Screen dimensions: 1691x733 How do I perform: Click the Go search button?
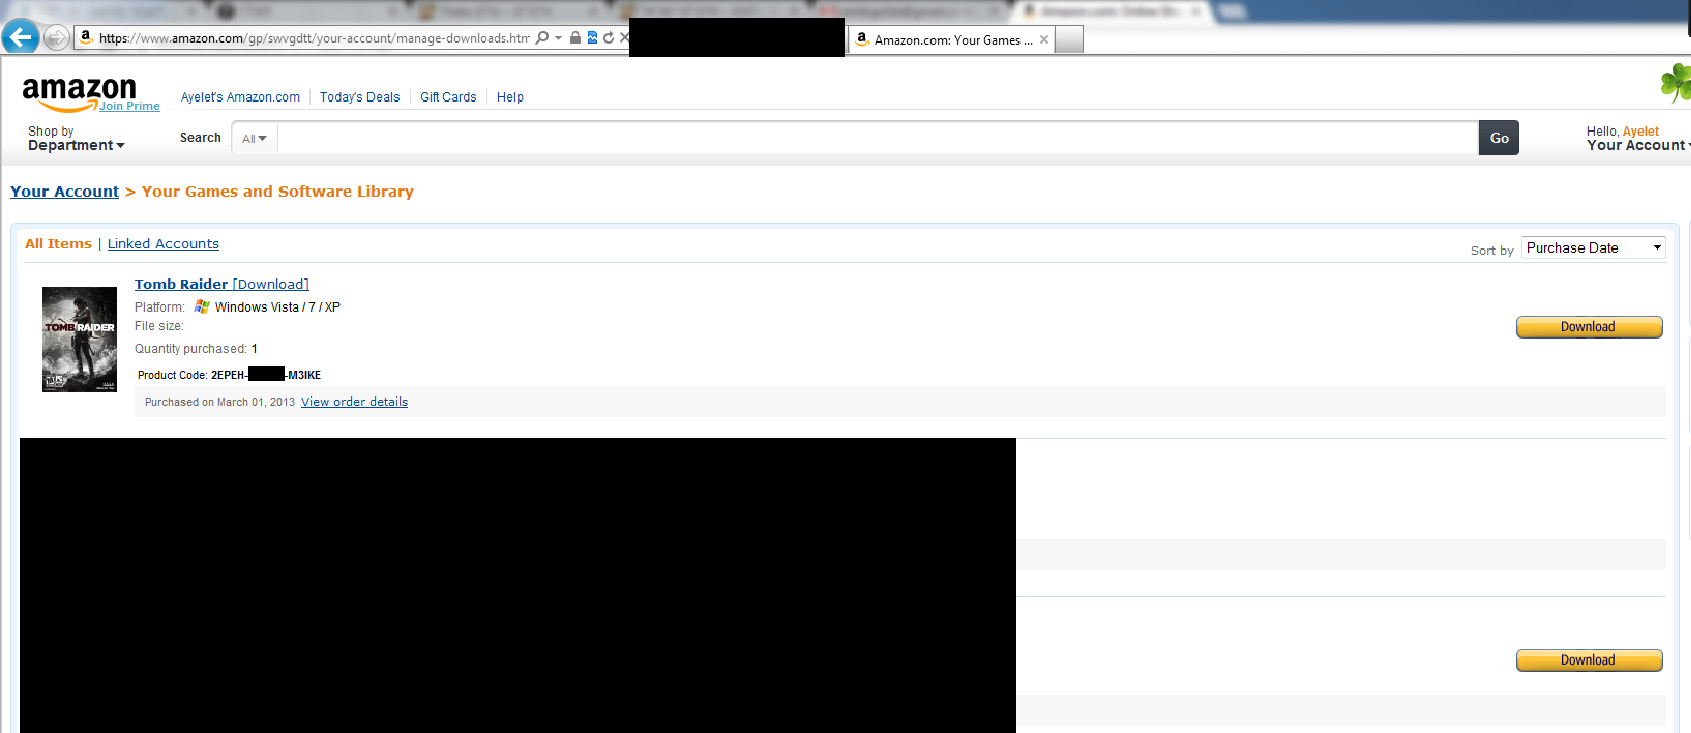(1499, 138)
